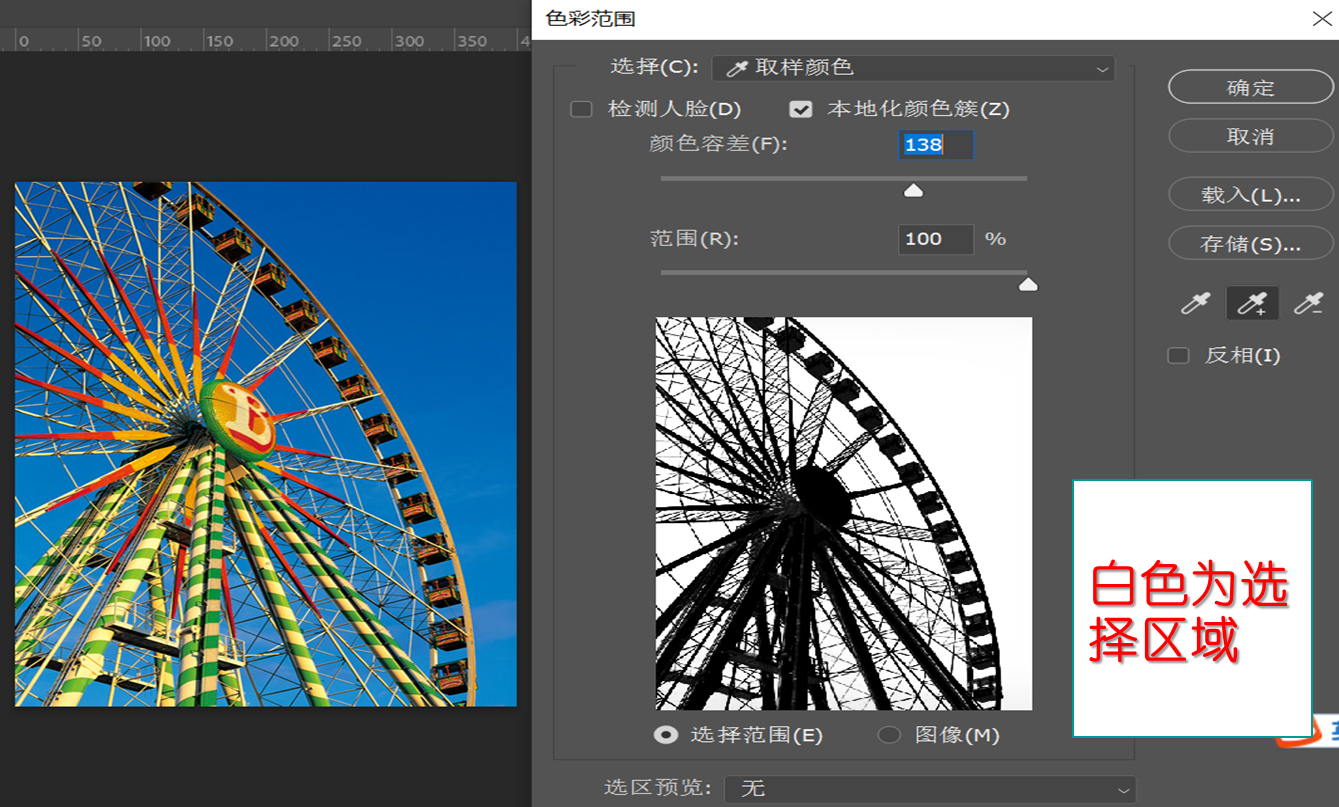Sample a color on the ferris wheel canvas image
Viewport: 1339px width, 807px height.
pyautogui.click(x=266, y=444)
